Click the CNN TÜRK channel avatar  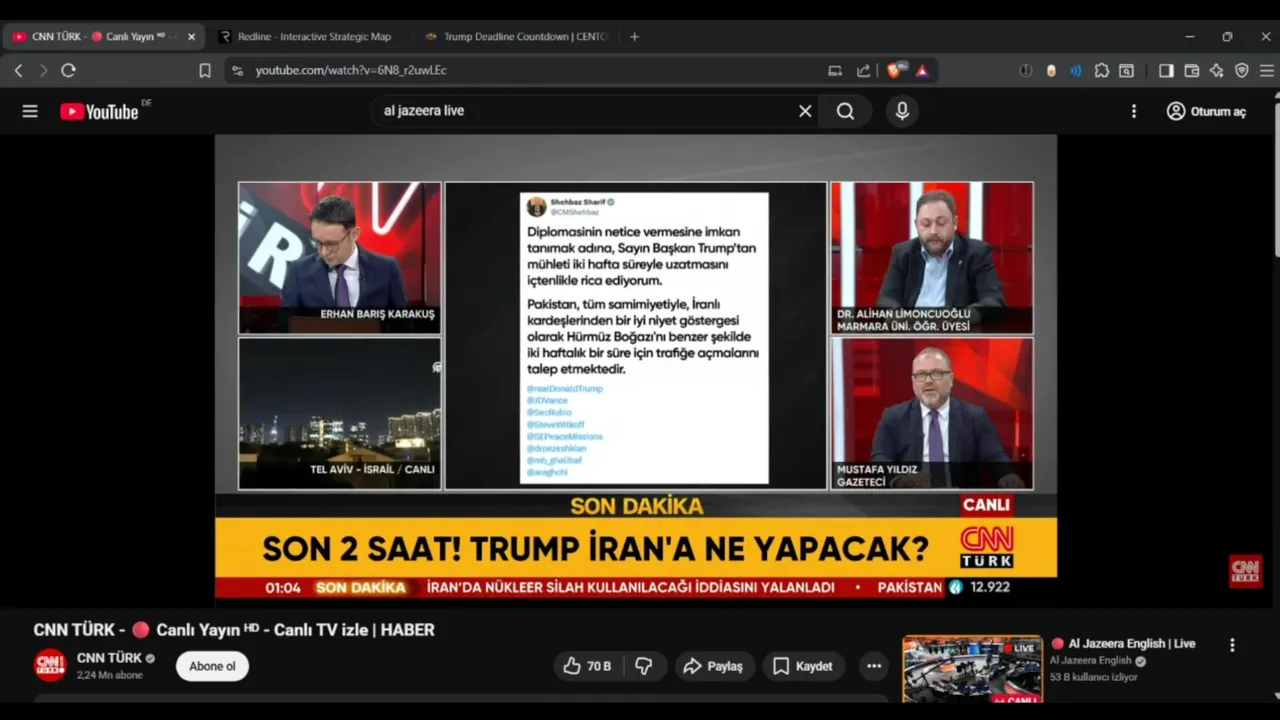(50, 665)
